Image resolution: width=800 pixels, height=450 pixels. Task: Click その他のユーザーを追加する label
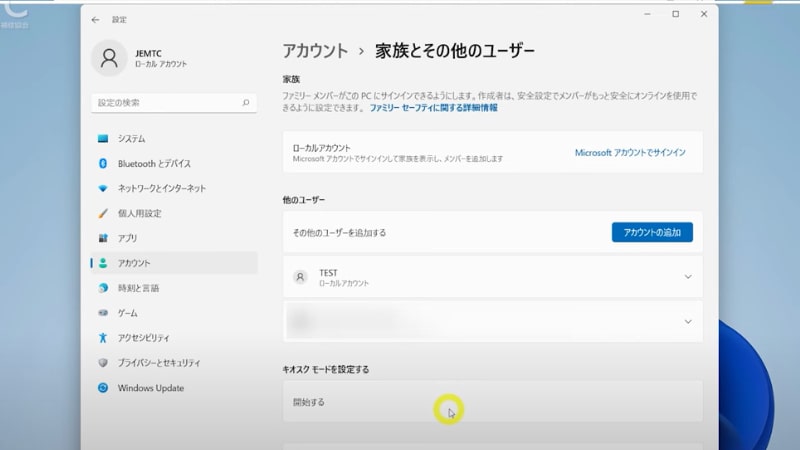coord(339,233)
